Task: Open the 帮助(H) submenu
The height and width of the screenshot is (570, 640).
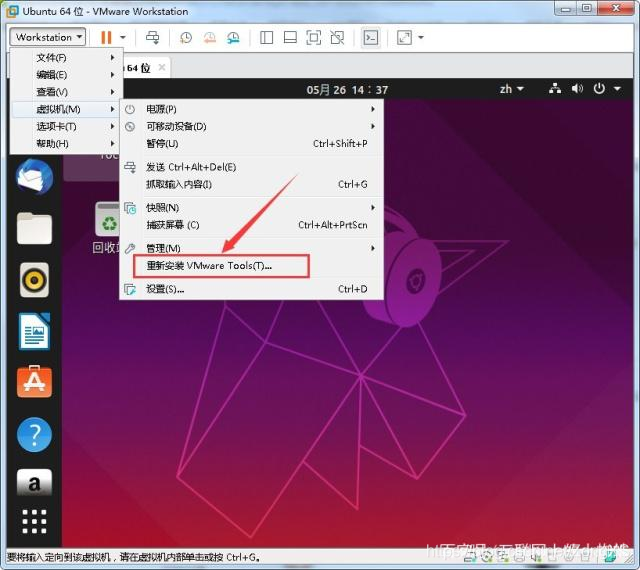Action: [x=67, y=144]
